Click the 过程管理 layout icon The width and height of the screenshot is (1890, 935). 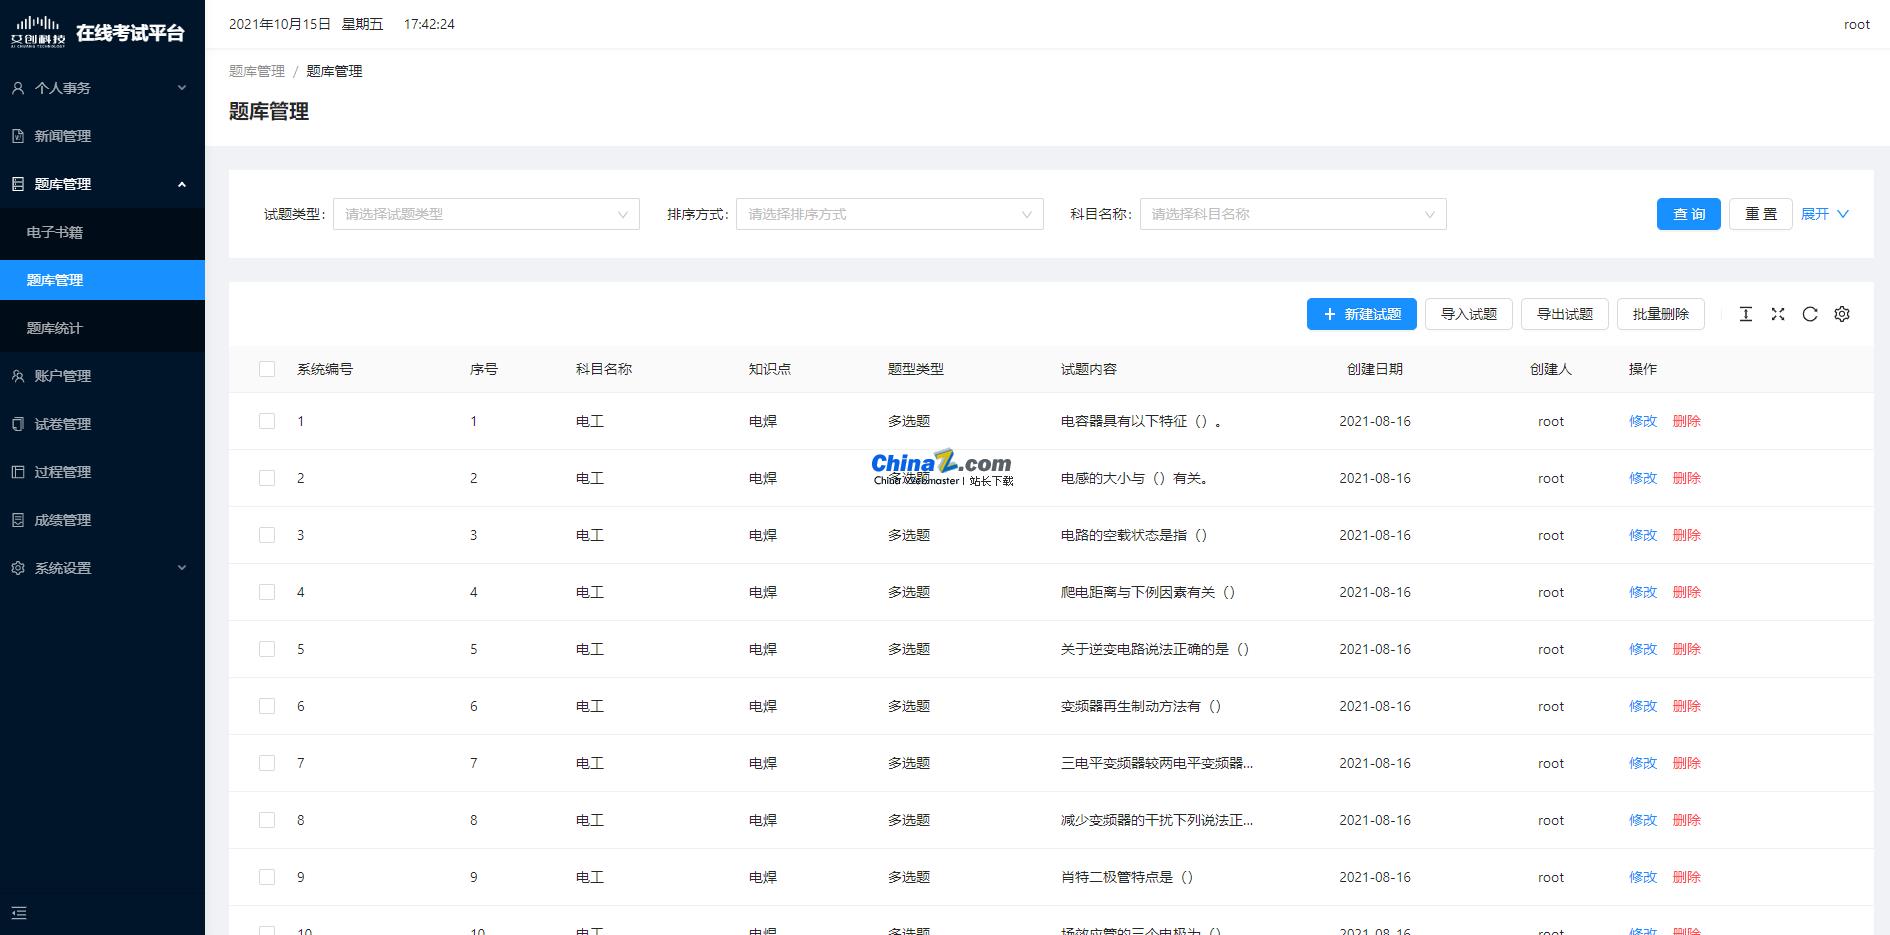(18, 472)
